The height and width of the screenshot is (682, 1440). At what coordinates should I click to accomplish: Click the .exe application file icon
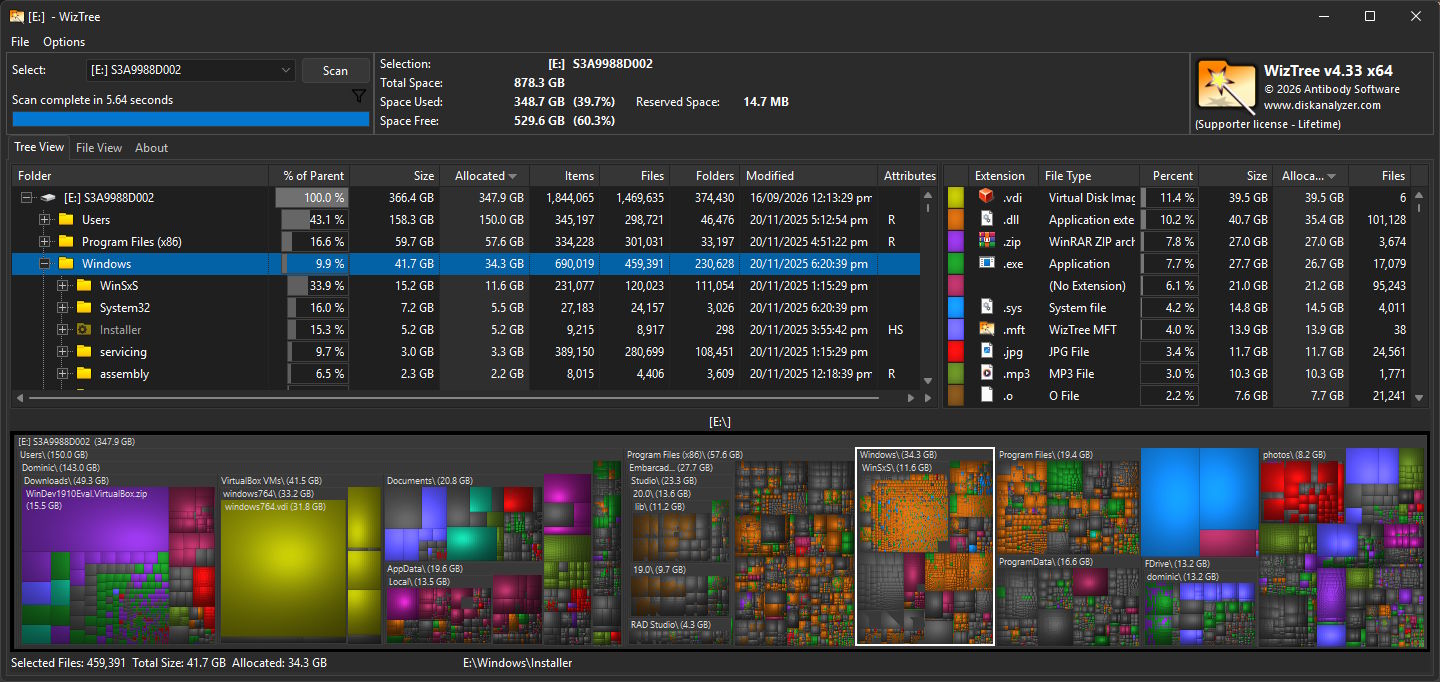(x=986, y=263)
